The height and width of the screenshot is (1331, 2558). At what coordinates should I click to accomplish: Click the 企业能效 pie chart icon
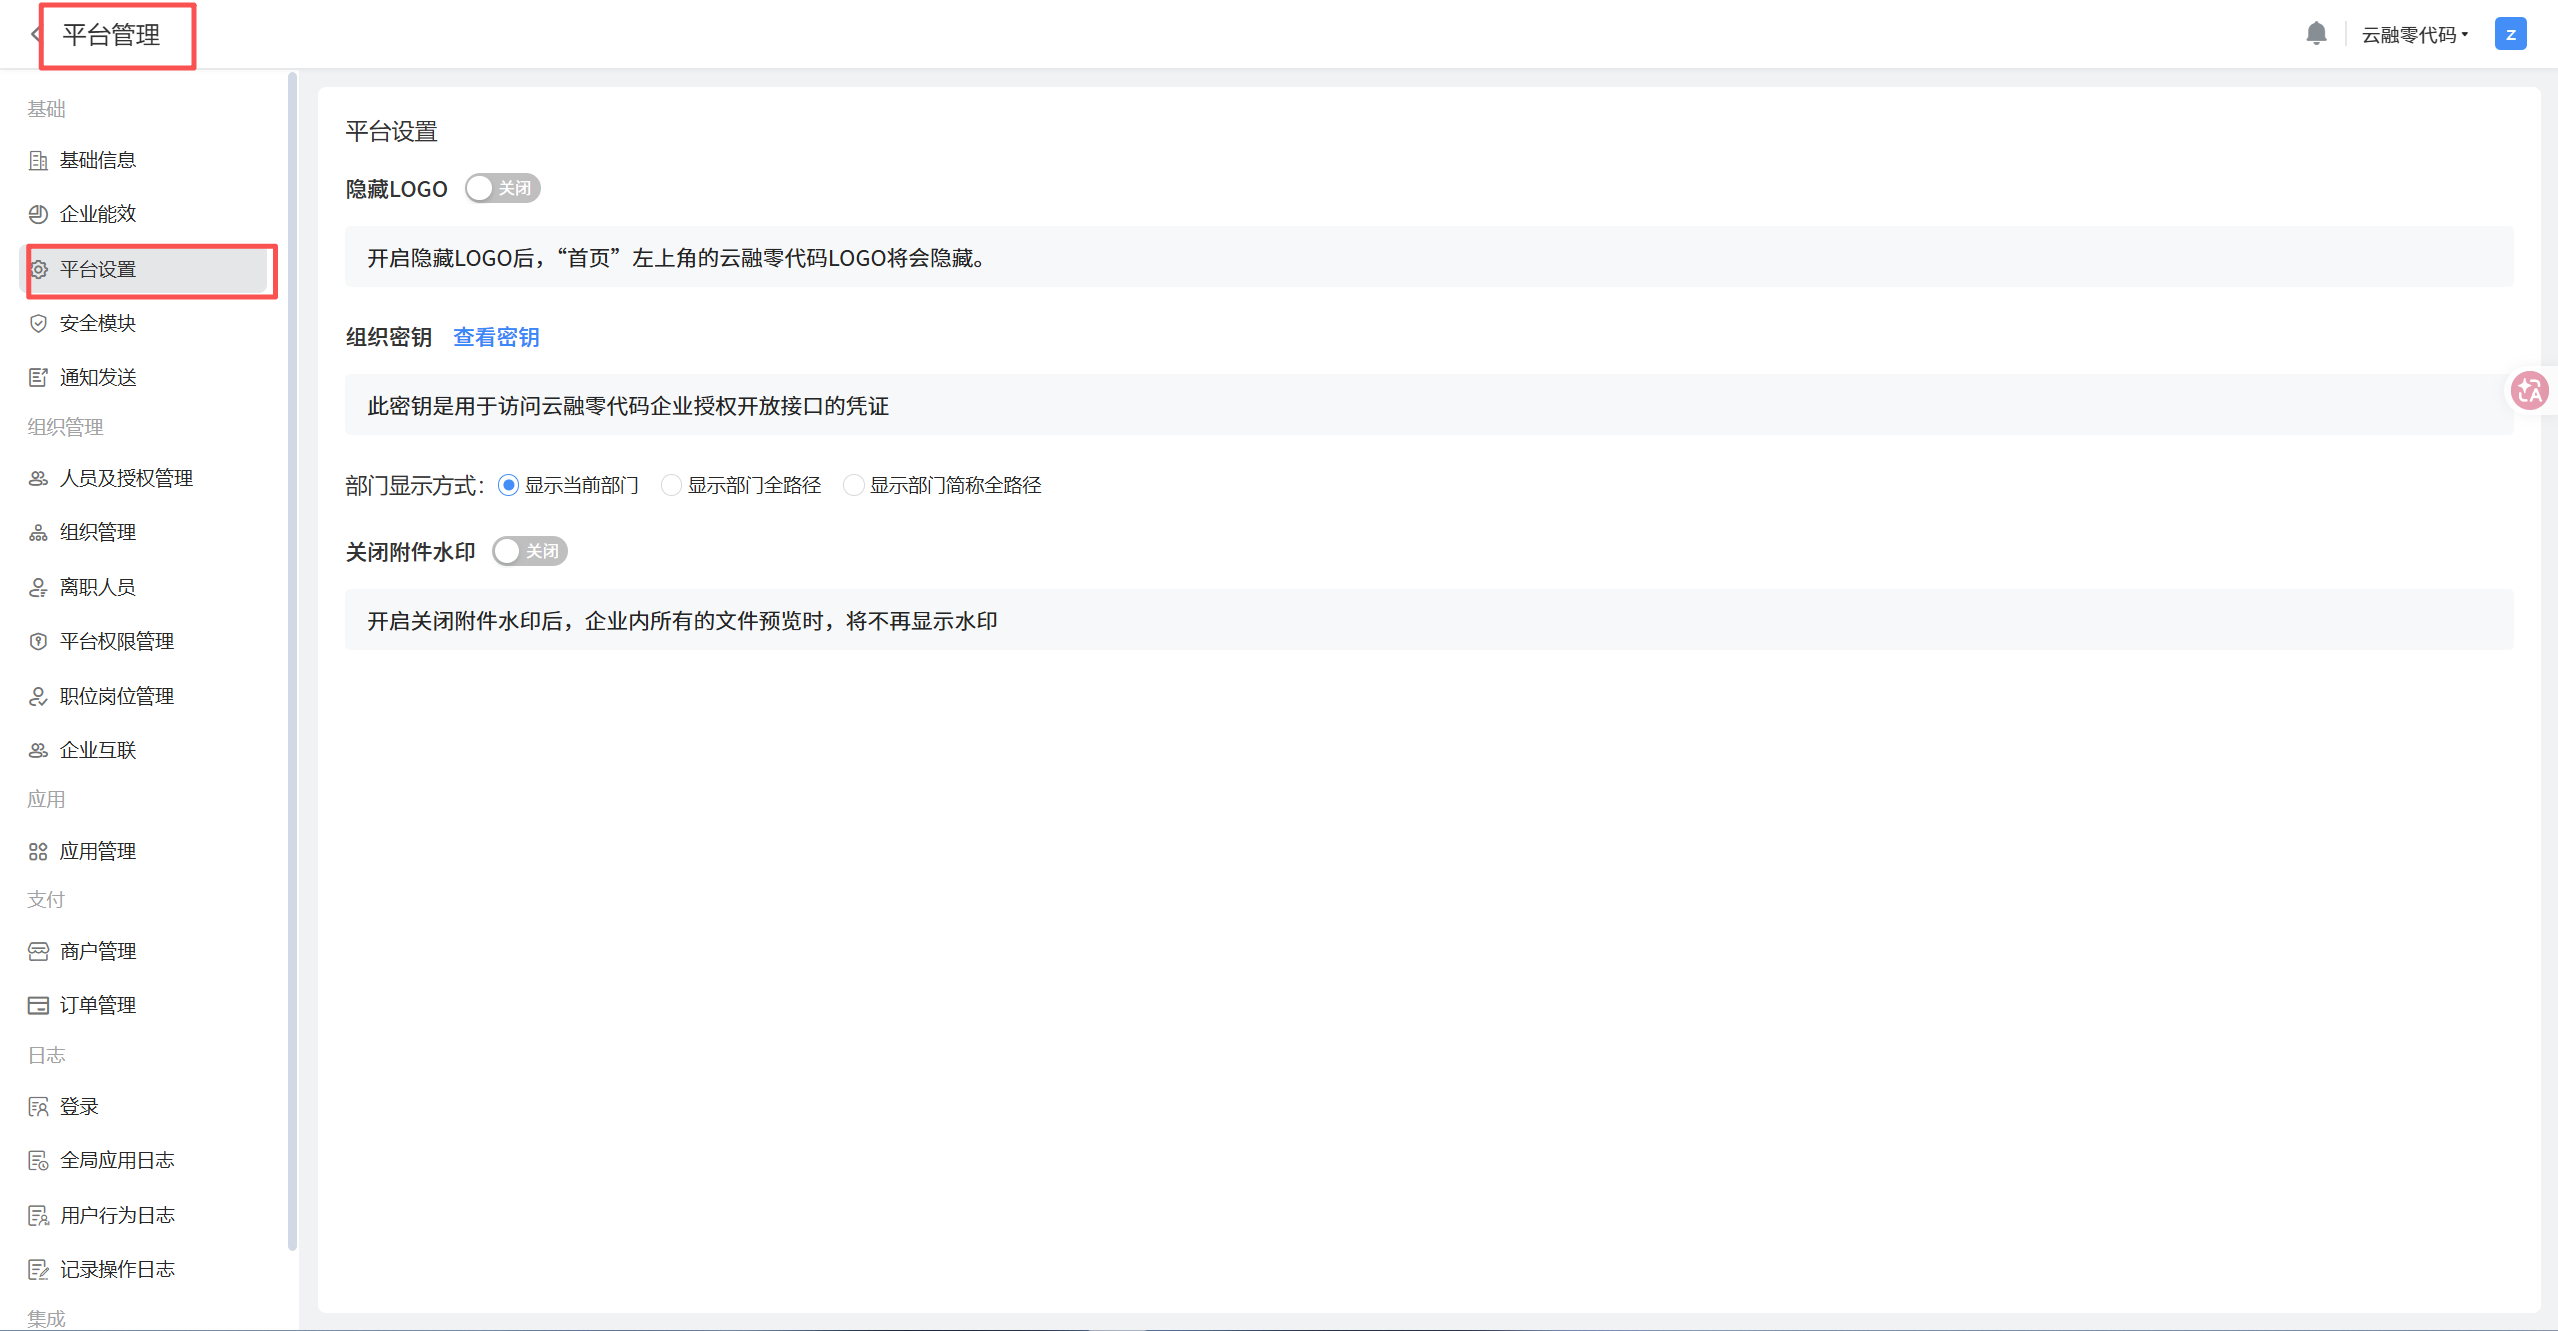pos(38,214)
